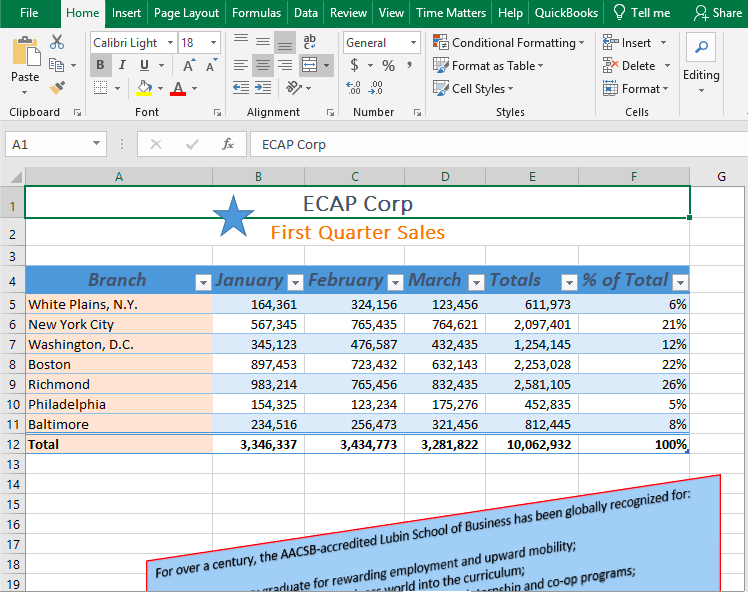Image resolution: width=748 pixels, height=592 pixels.
Task: Apply Accounting dollar number format
Action: [x=354, y=65]
